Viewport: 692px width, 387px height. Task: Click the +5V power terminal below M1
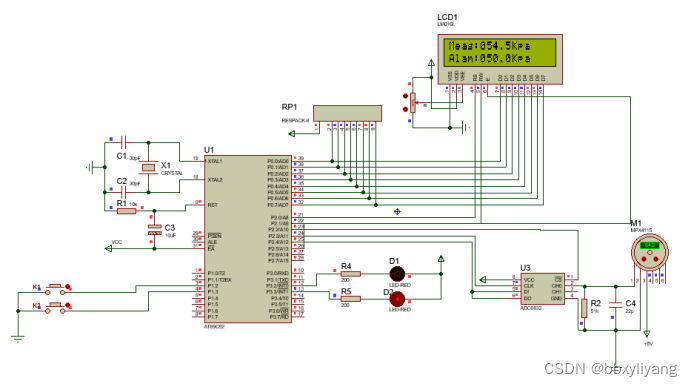click(x=647, y=334)
